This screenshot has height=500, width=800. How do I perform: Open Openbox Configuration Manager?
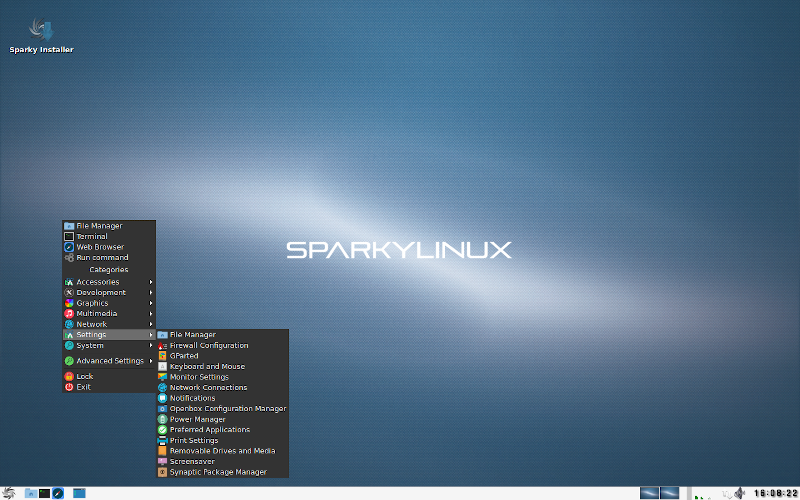[222, 409]
